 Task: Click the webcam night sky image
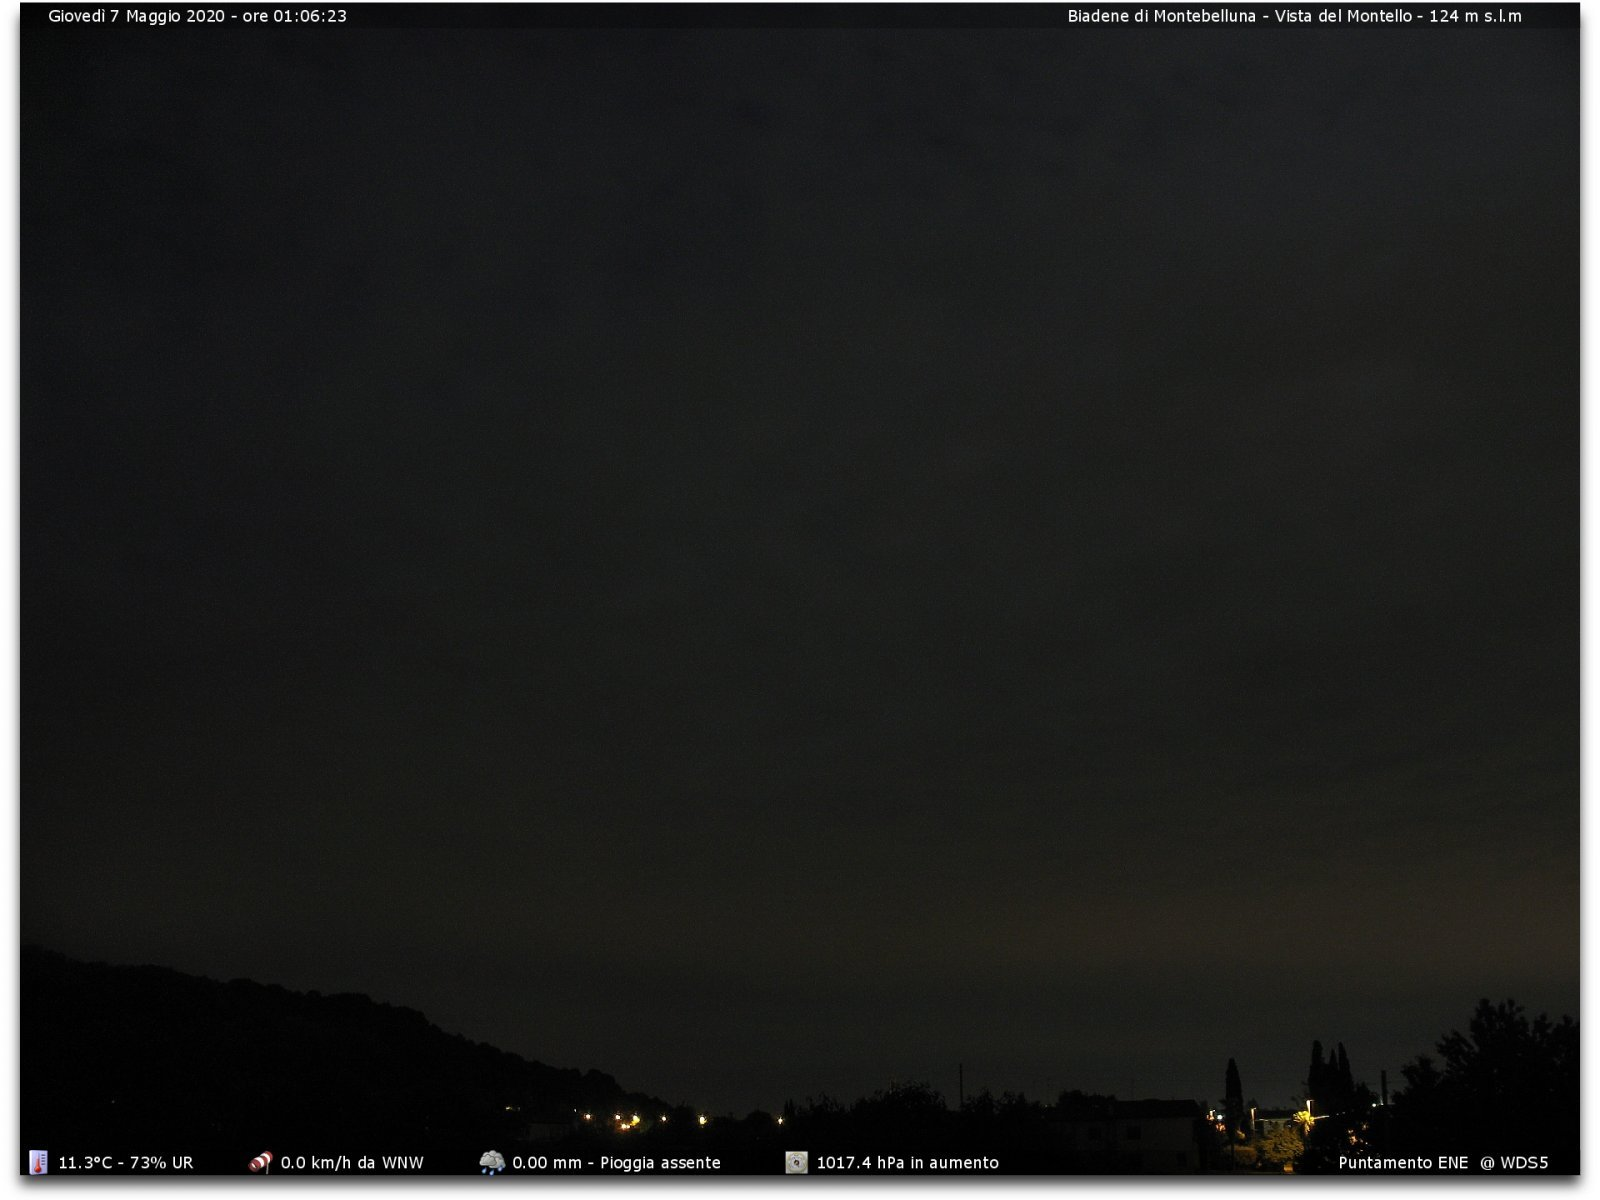pyautogui.click(x=800, y=590)
